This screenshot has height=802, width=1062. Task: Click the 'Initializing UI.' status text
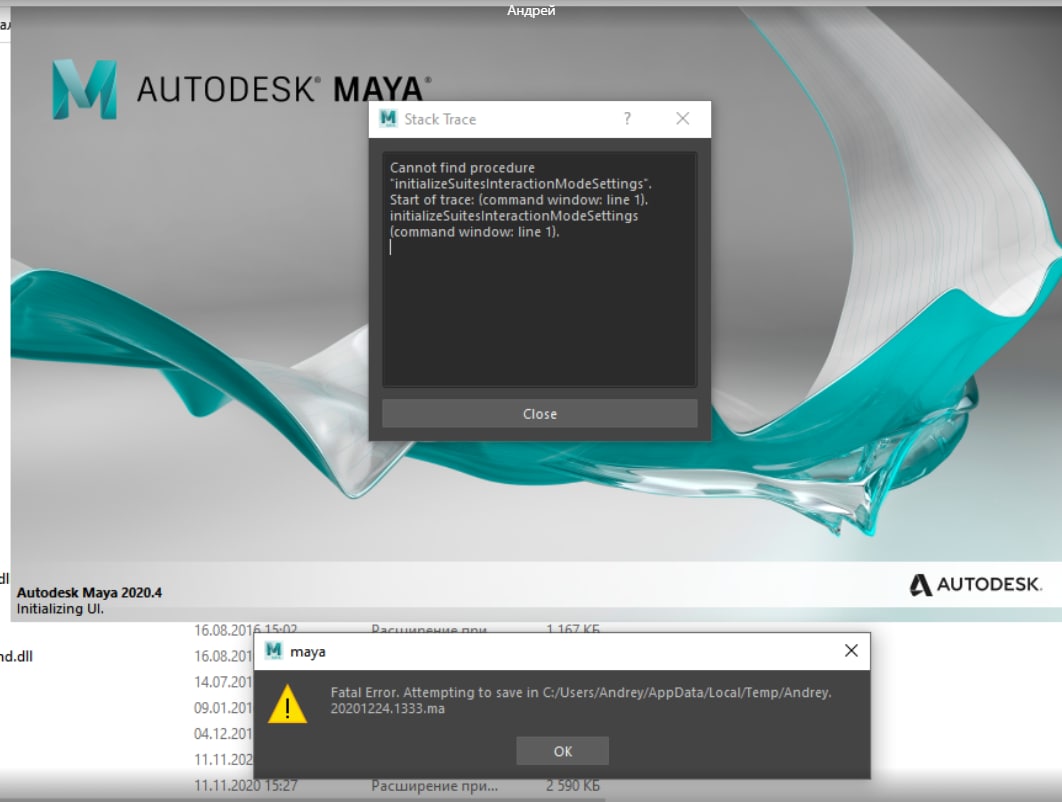pos(60,609)
